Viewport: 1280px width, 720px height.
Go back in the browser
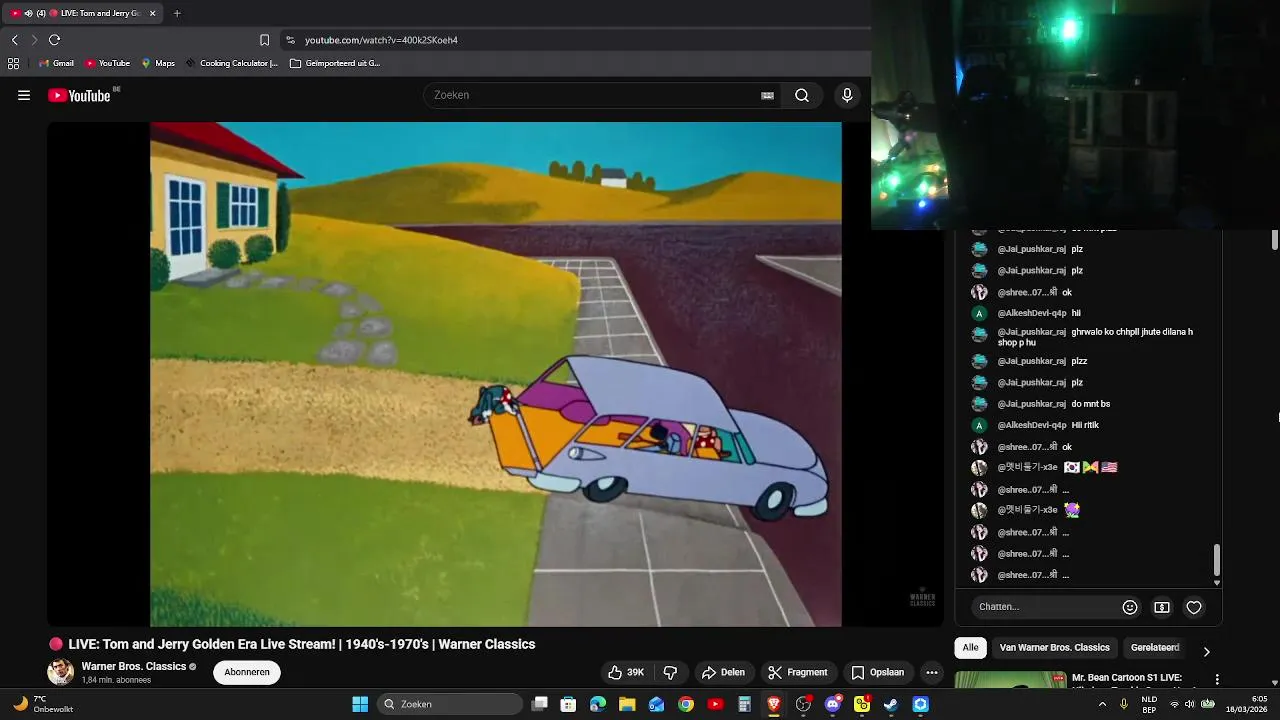pos(15,40)
